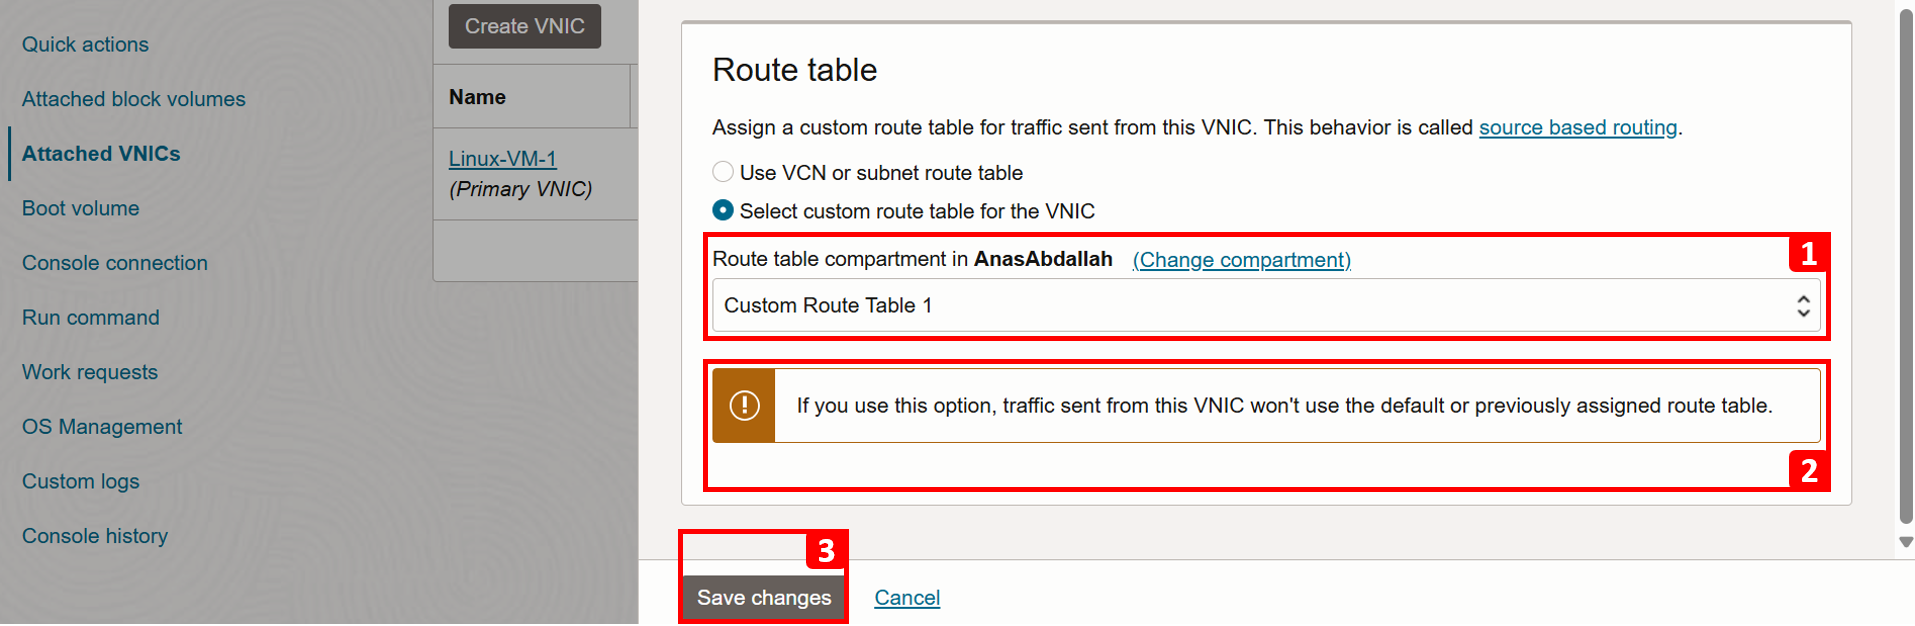Select Use VCN or subnet route table

[x=723, y=172]
